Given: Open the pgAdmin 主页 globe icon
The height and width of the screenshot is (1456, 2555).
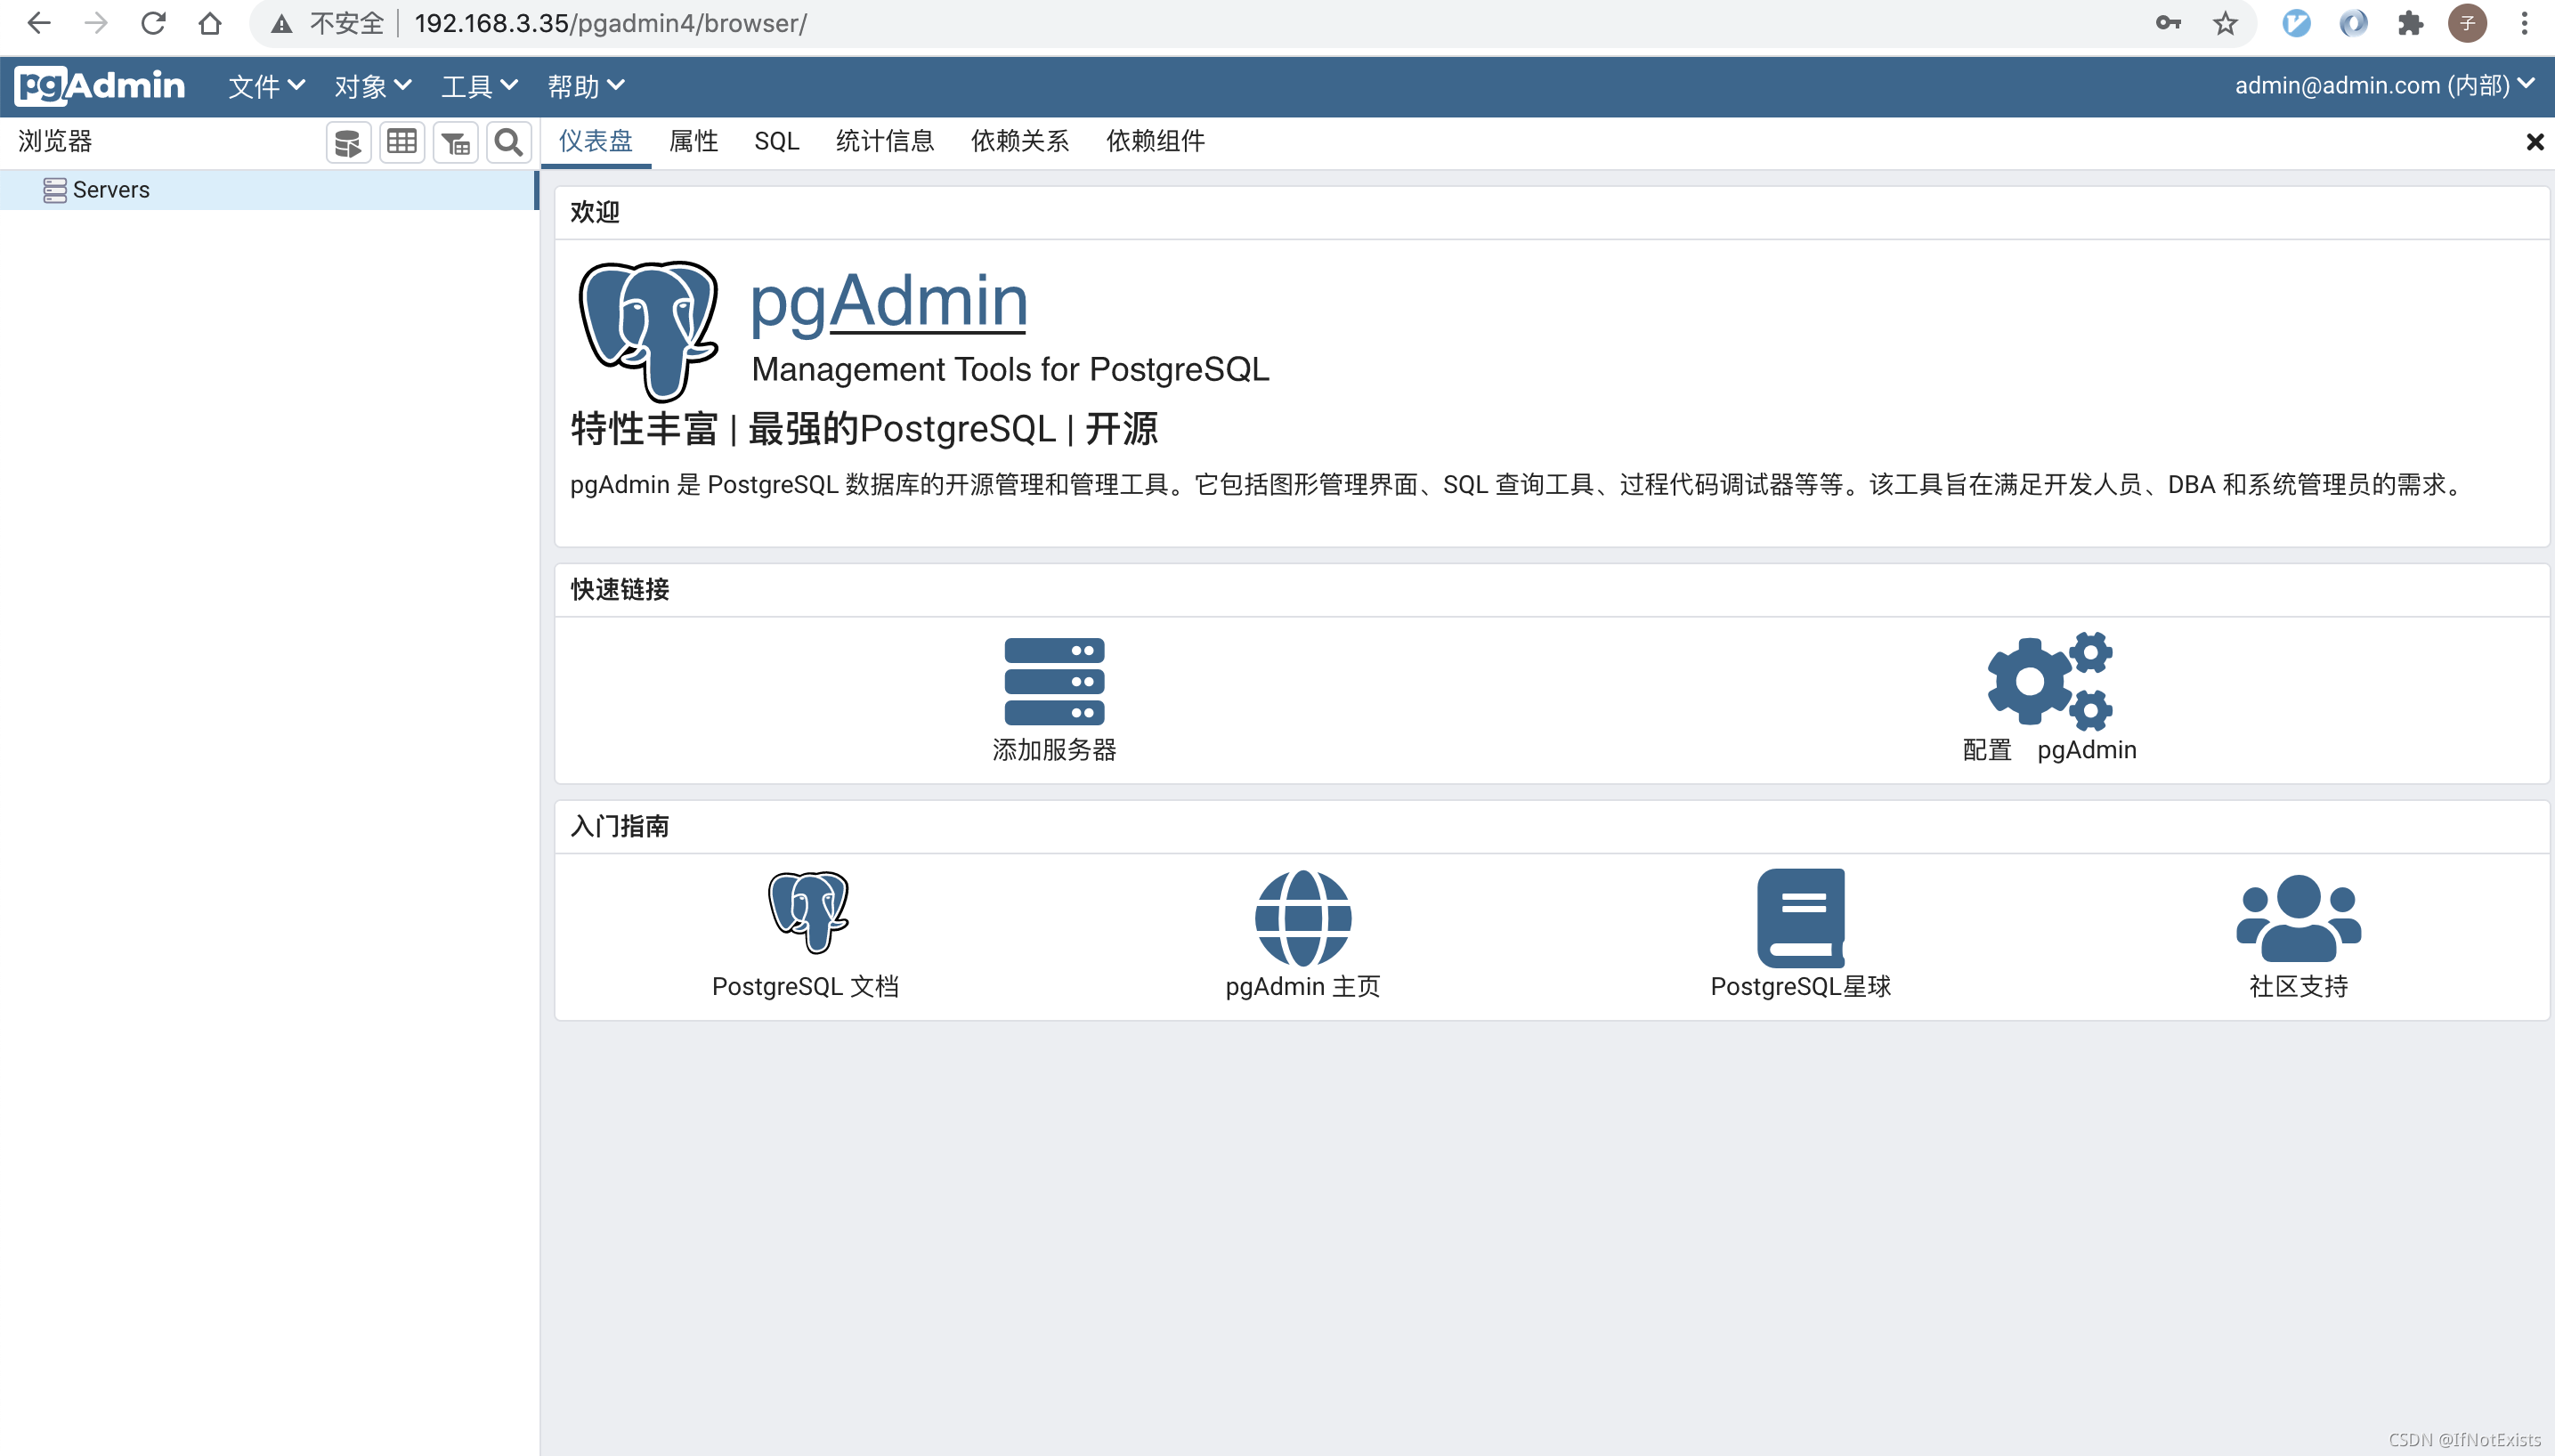Looking at the screenshot, I should (1302, 918).
